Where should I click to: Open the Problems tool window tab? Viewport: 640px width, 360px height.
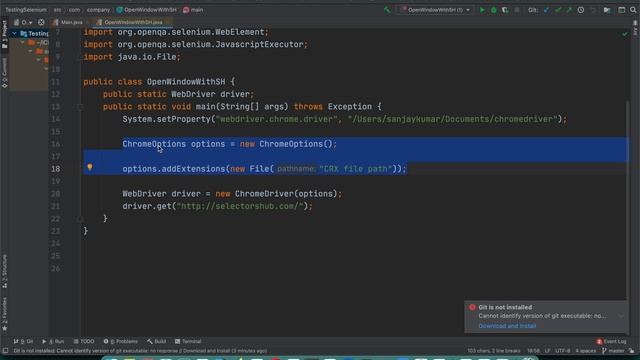pos(120,341)
